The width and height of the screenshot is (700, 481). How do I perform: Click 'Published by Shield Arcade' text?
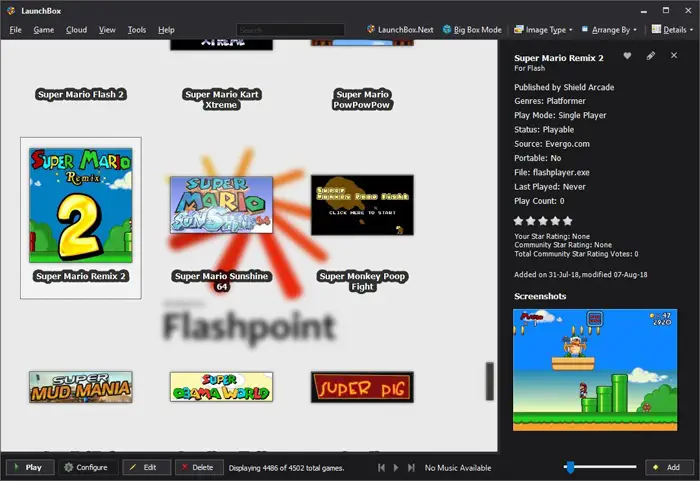[x=564, y=87]
